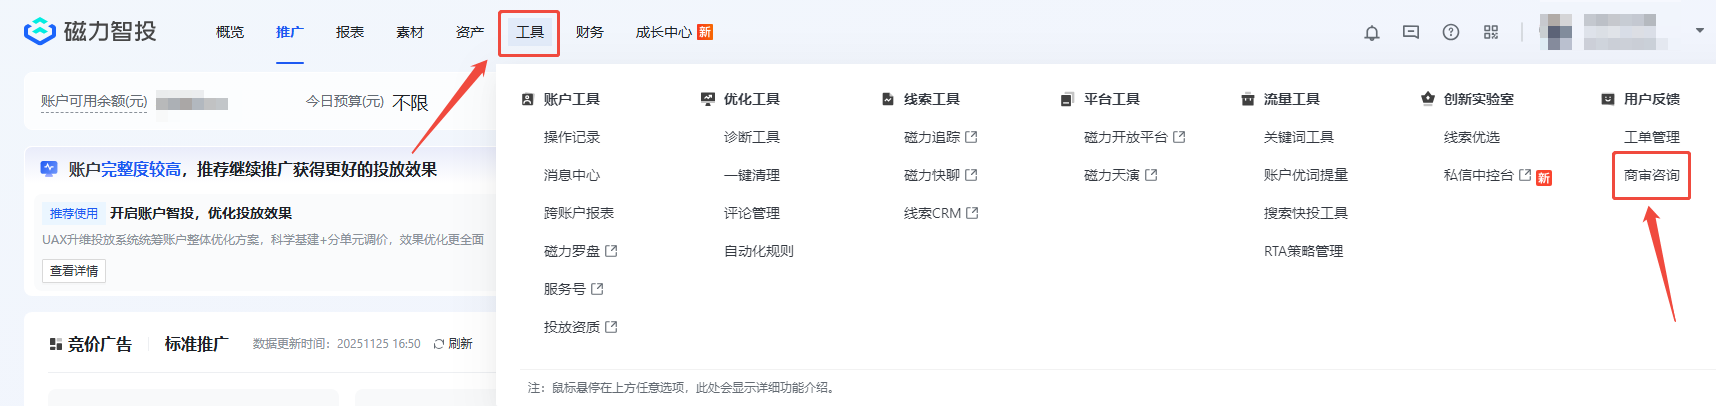Click 刷新 to refresh data
The height and width of the screenshot is (406, 1716).
click(x=460, y=343)
